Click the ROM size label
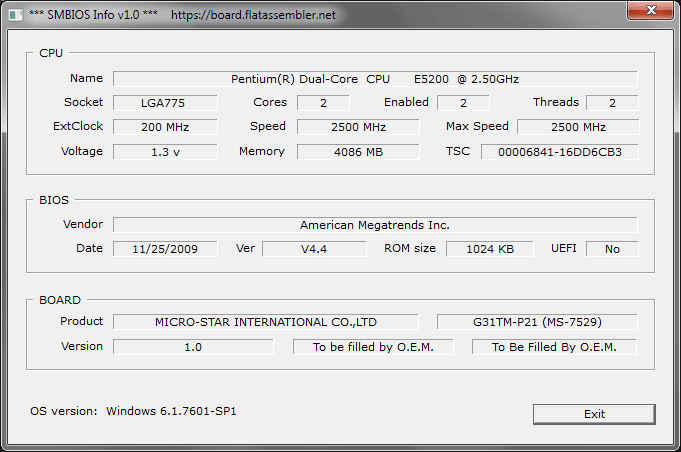The width and height of the screenshot is (681, 452). tap(410, 248)
